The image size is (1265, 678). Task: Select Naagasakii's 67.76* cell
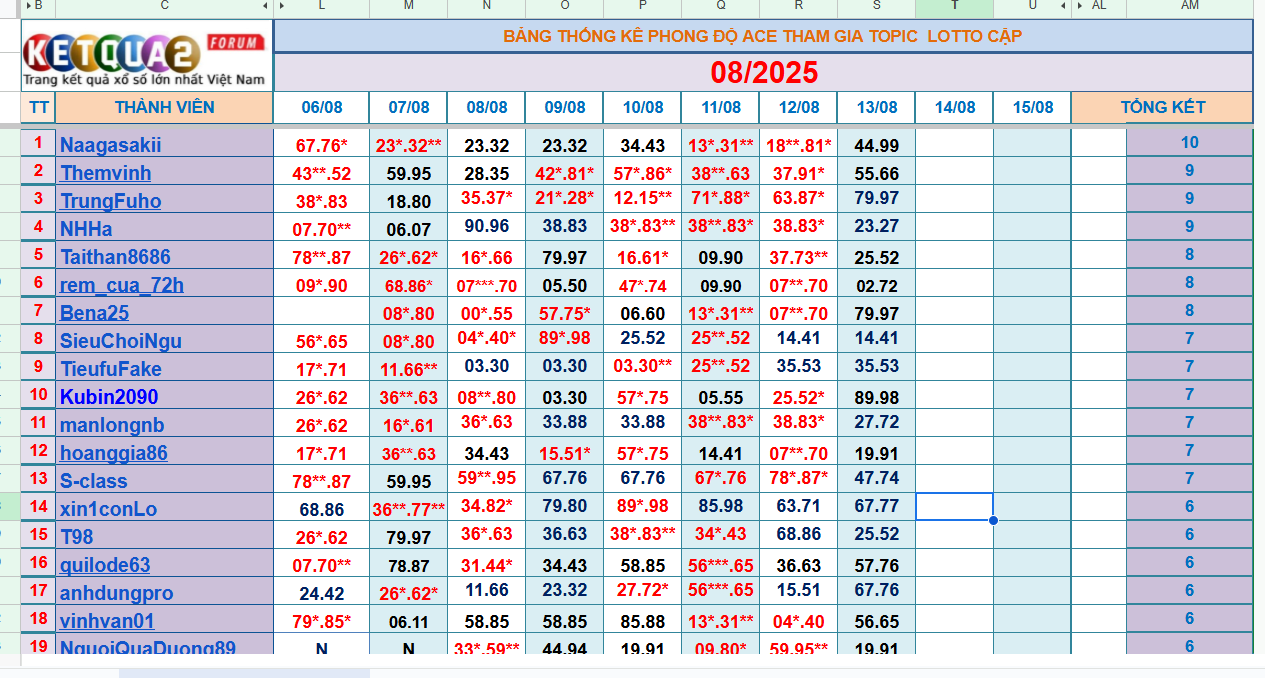tap(321, 144)
